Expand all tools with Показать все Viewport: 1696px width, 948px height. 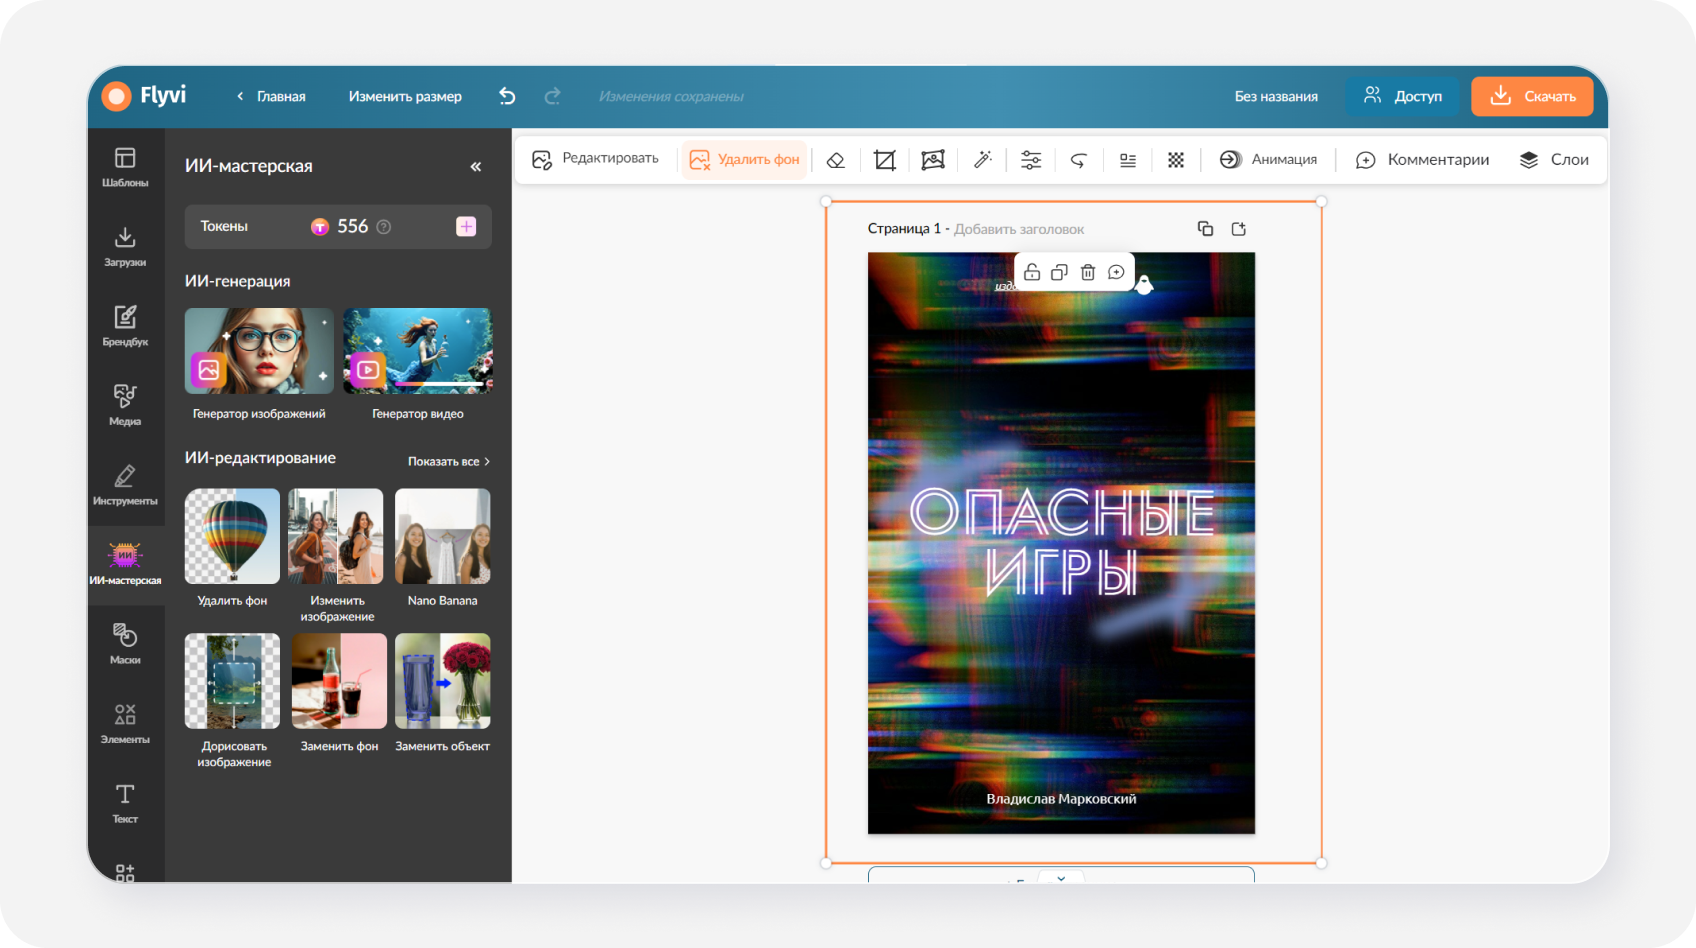[448, 461]
